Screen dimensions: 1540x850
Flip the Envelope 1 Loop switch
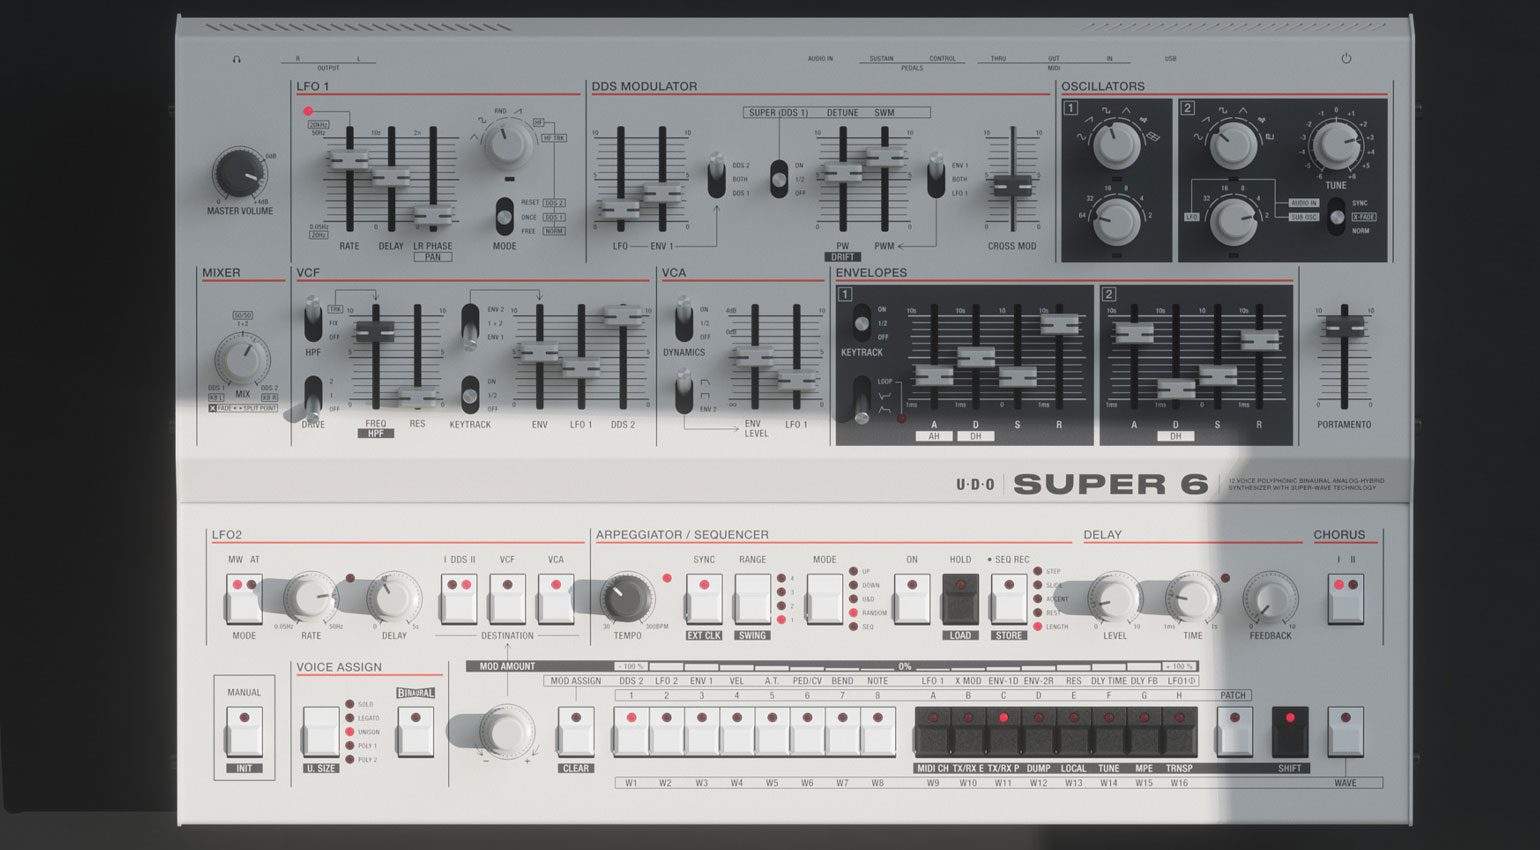861,399
